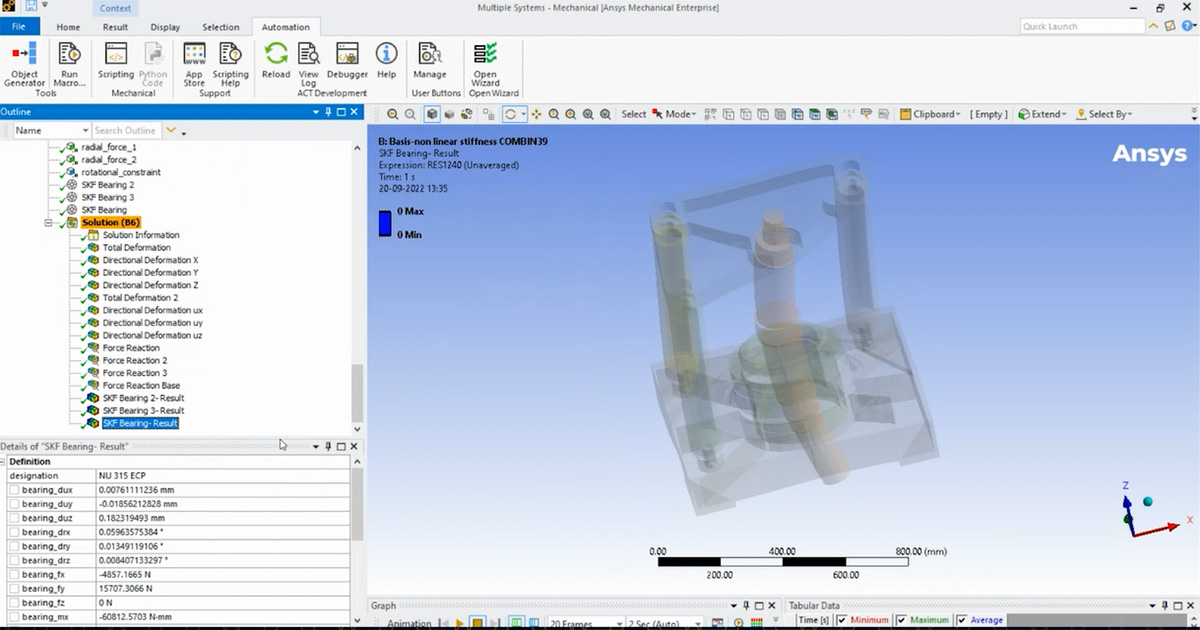Click the Clipboard toolbar button

click(x=931, y=114)
